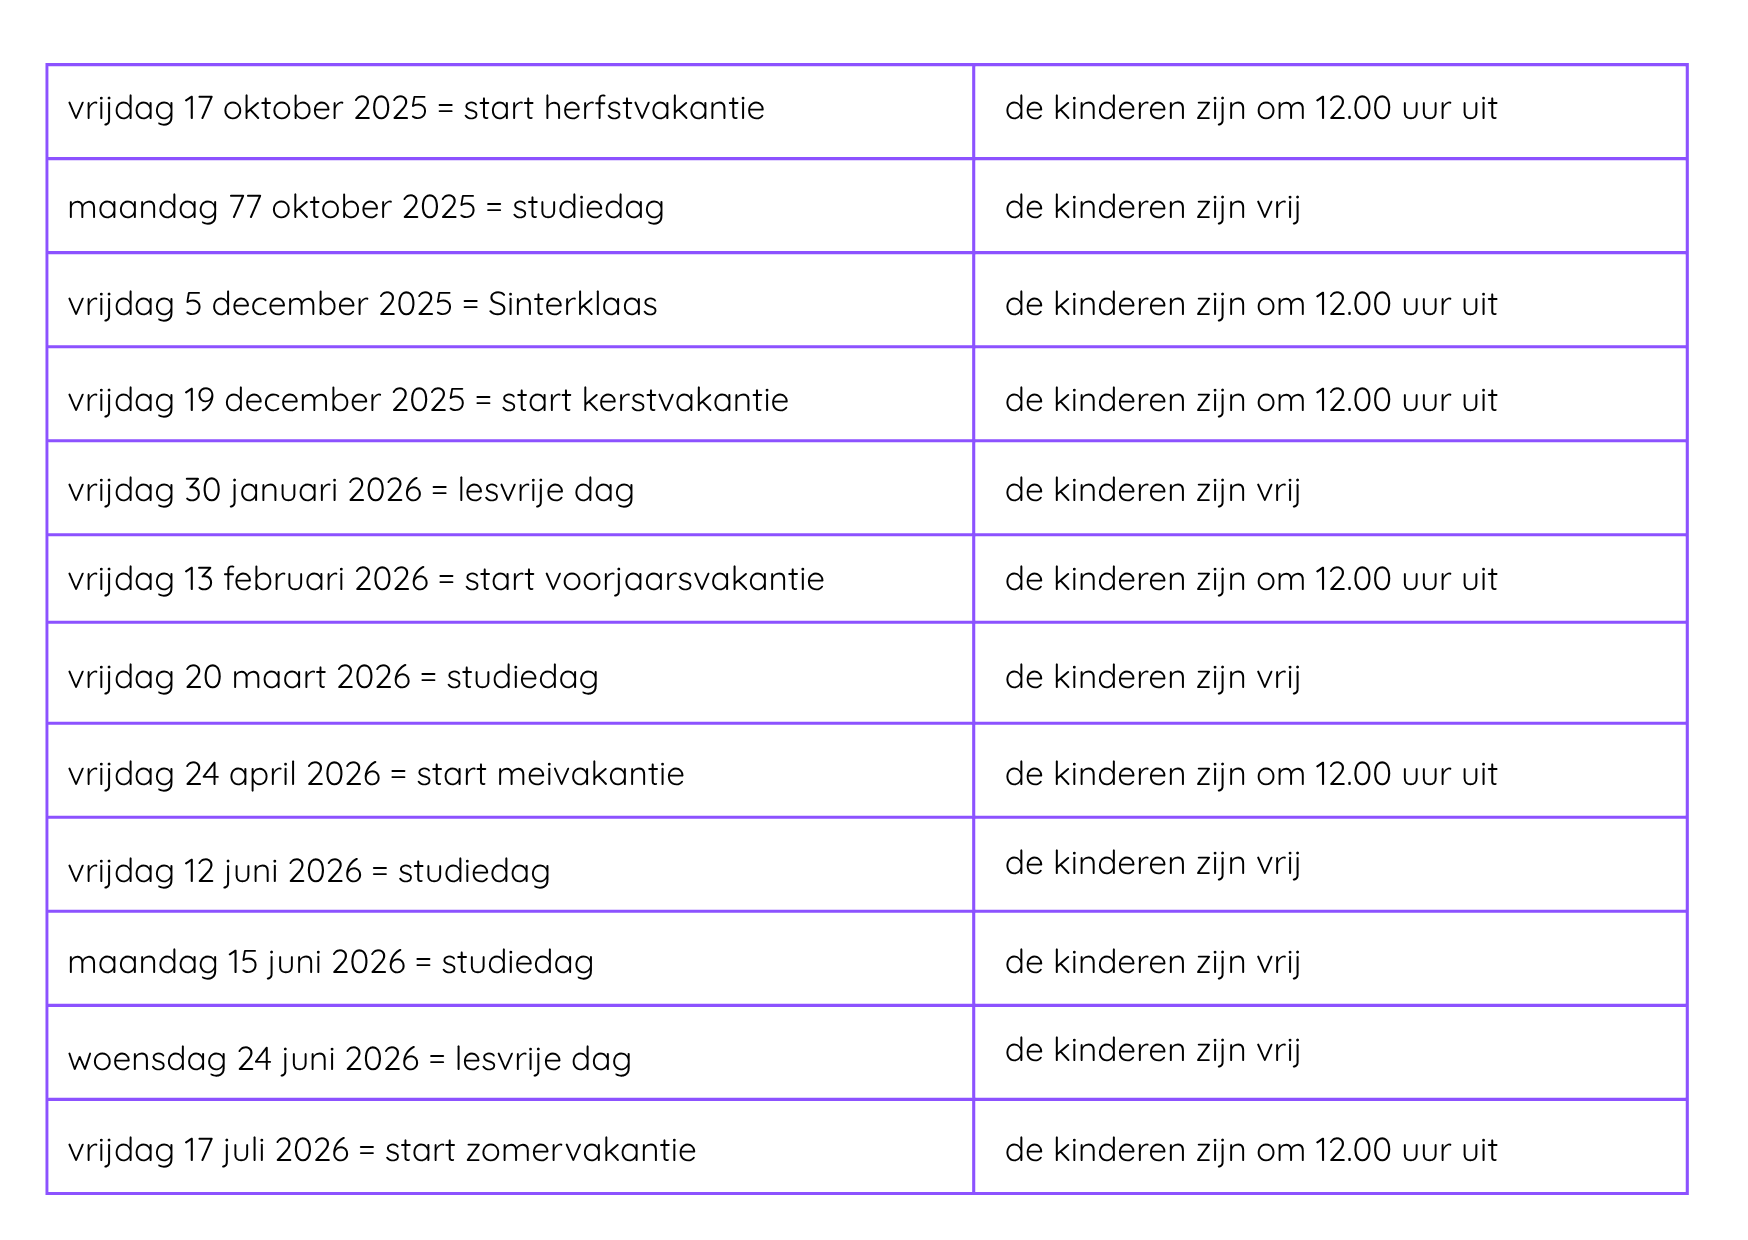Screen dimensions: 1748x1240
Task: Click the '12.00 uur uit' text beside herfstvakantie
Action: (1251, 108)
